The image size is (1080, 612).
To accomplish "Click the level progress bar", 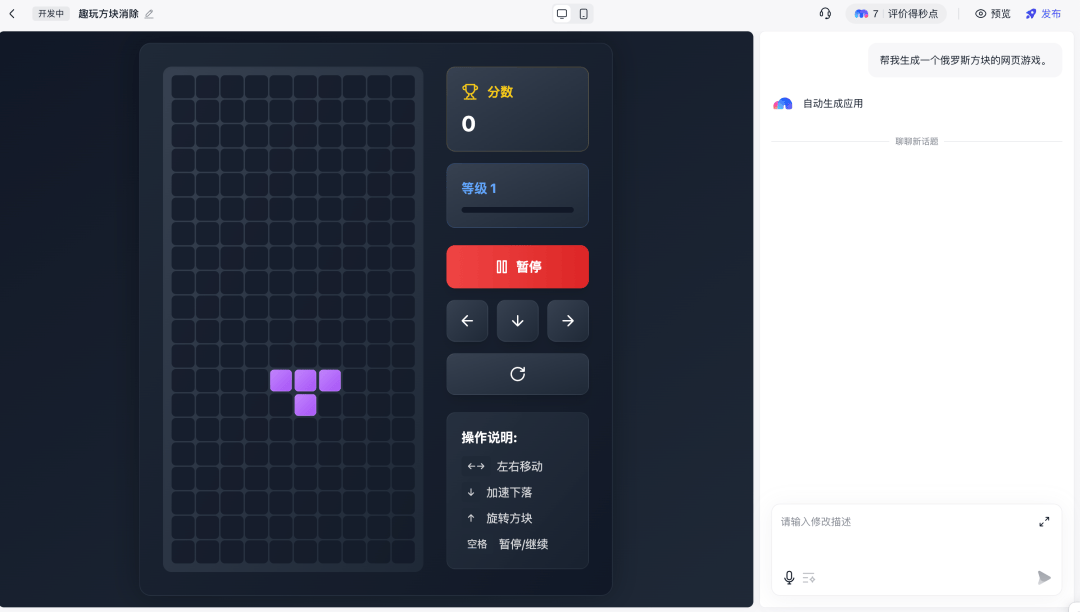I will point(517,210).
